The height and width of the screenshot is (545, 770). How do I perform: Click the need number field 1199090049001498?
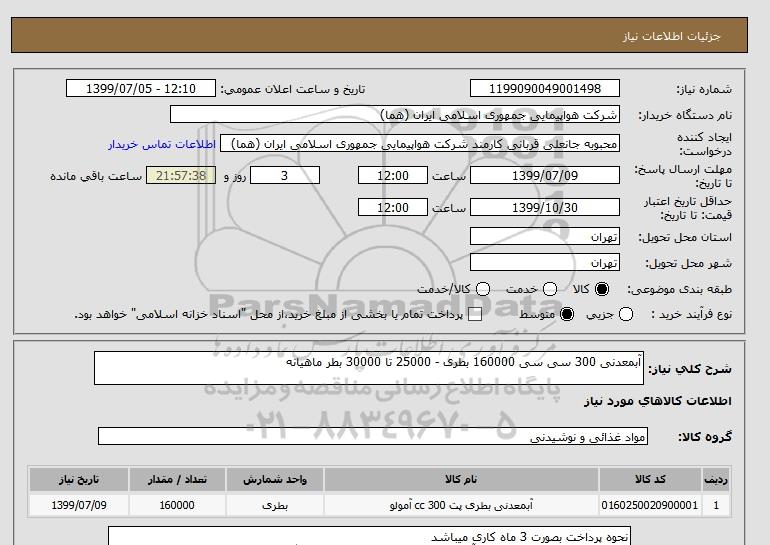(x=545, y=88)
